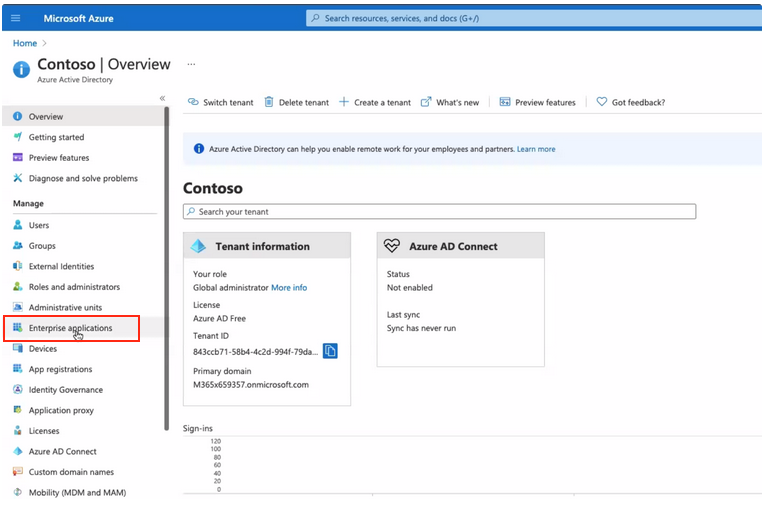This screenshot has height=514, width=768.
Task: Focus the search resources, services, and docs box
Action: click(534, 18)
